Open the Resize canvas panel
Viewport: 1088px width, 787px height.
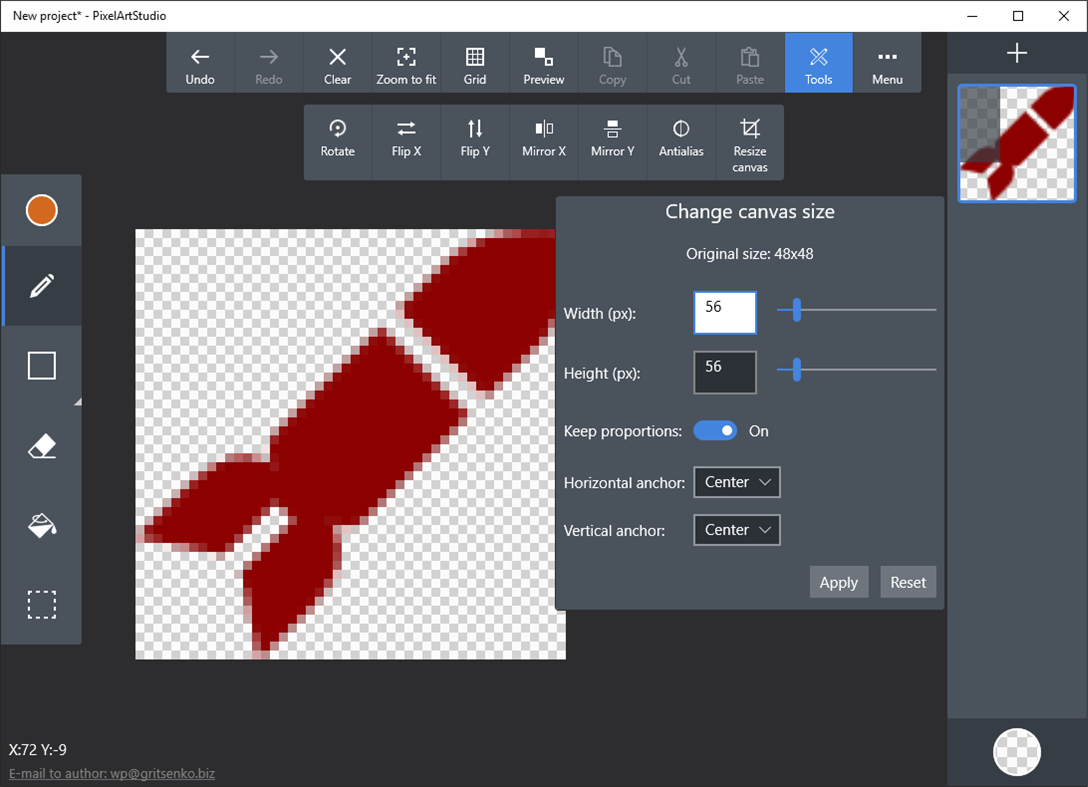750,142
